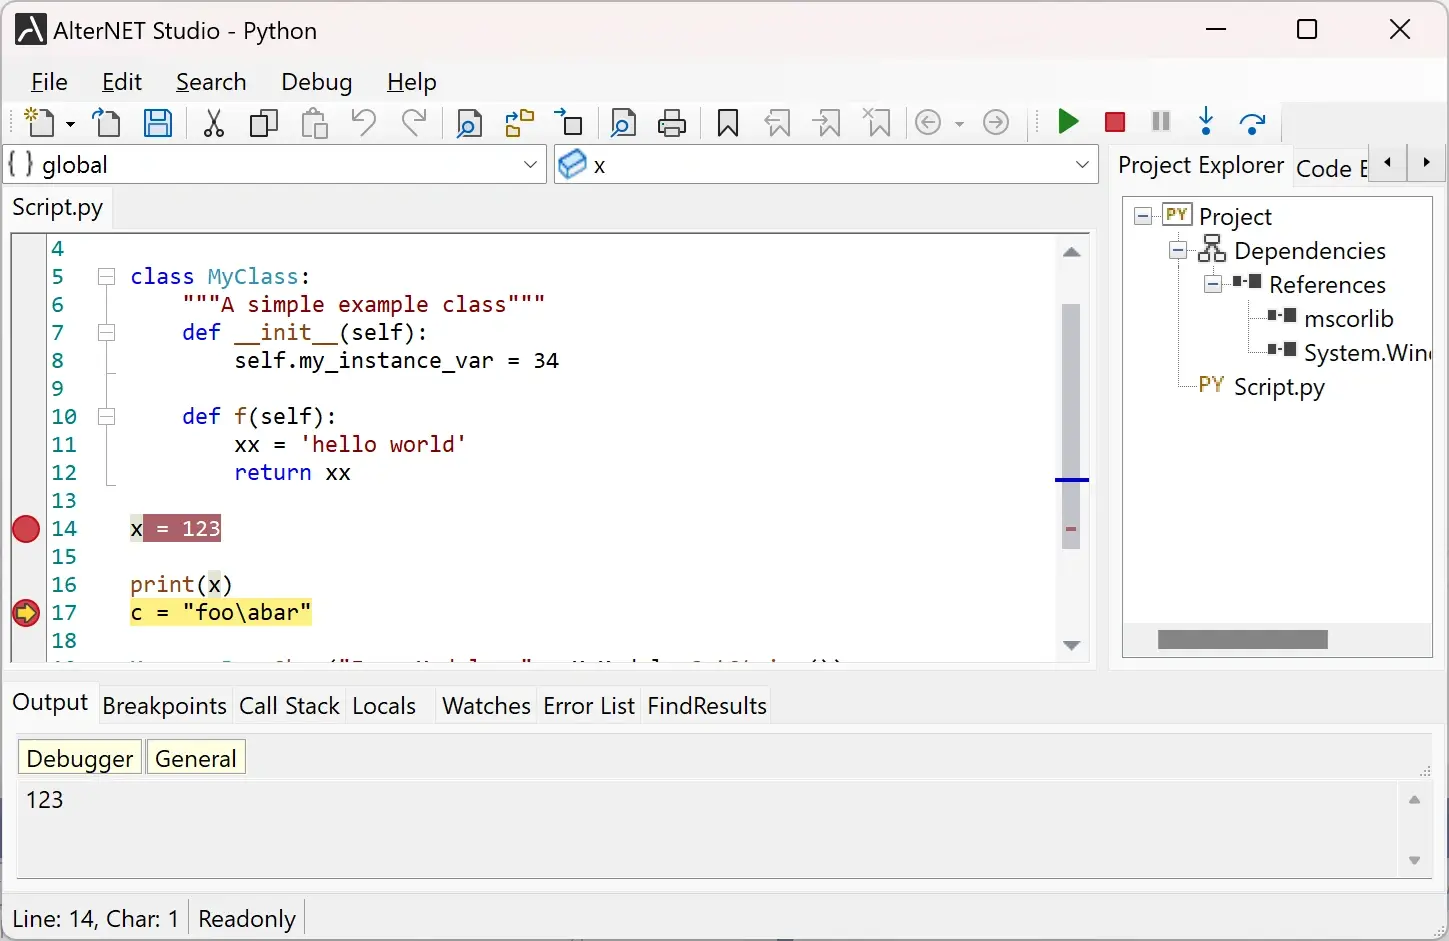Undo the last edit
The height and width of the screenshot is (941, 1449).
[363, 122]
